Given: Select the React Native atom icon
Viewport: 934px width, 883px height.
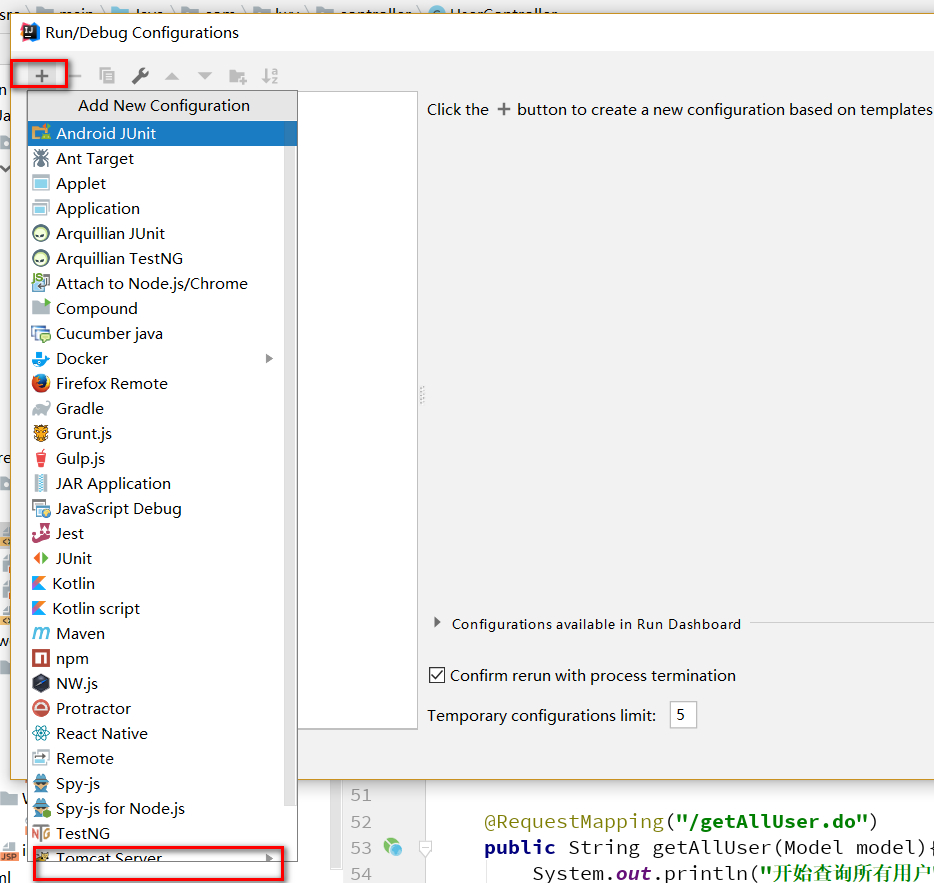Looking at the screenshot, I should pyautogui.click(x=41, y=733).
